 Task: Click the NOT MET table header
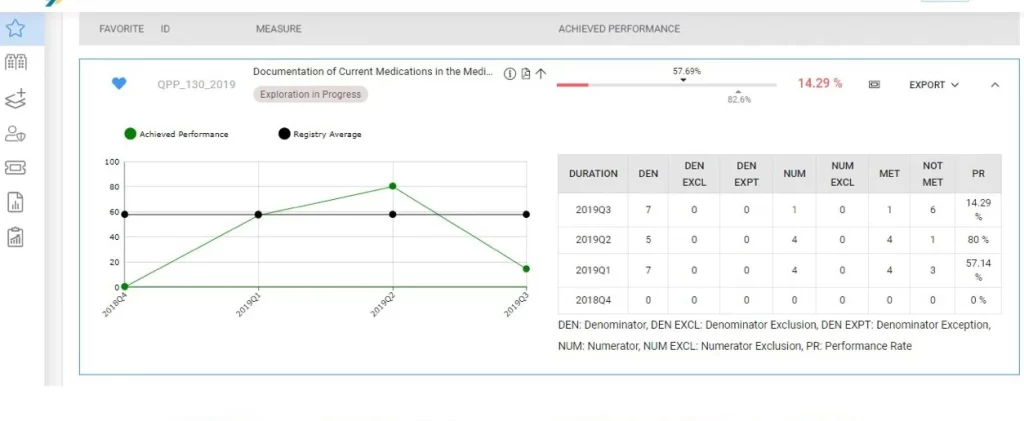[x=933, y=174]
